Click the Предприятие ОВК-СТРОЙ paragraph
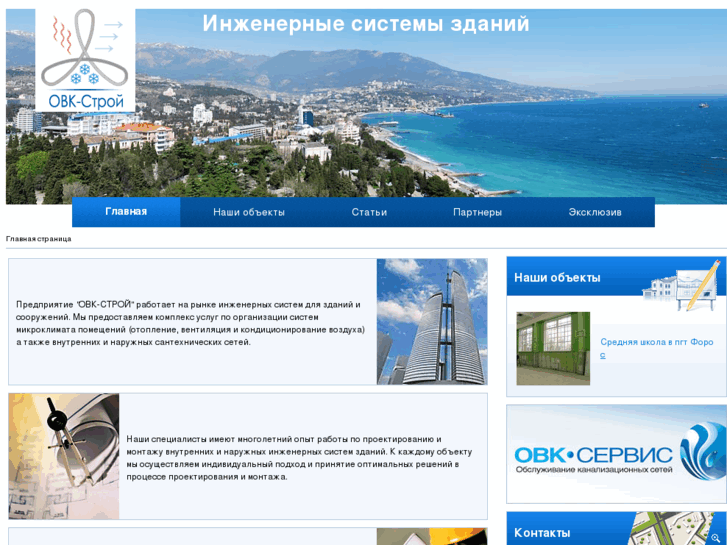727x545 pixels. tap(191, 323)
